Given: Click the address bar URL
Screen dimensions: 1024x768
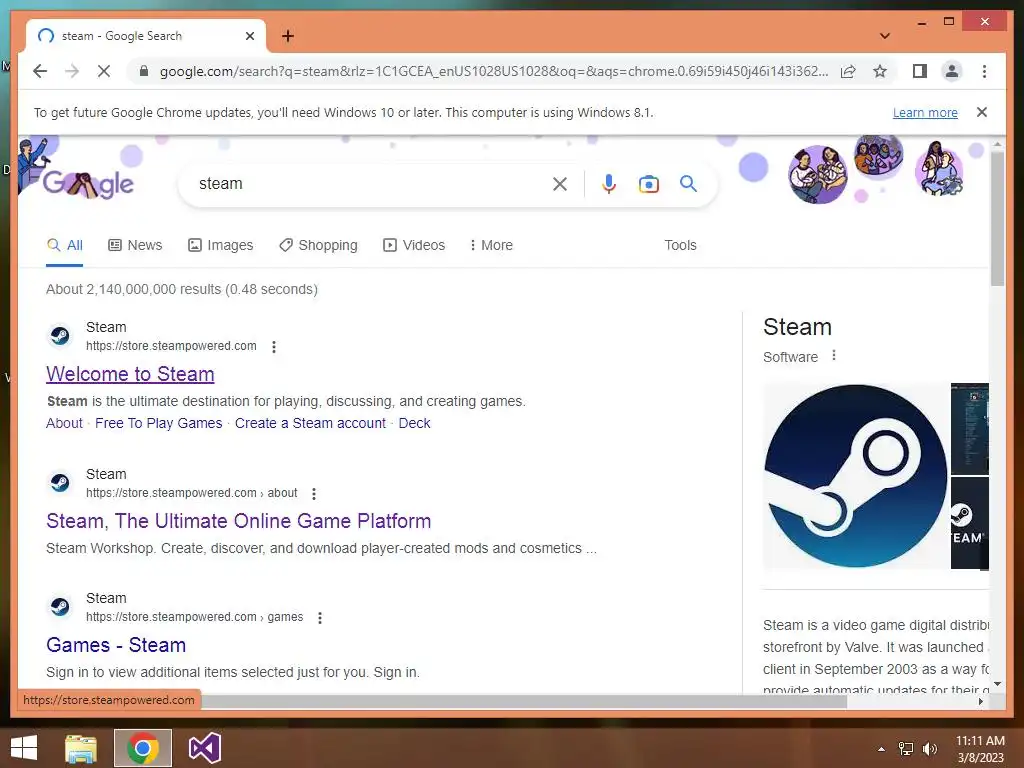Looking at the screenshot, I should pyautogui.click(x=494, y=71).
